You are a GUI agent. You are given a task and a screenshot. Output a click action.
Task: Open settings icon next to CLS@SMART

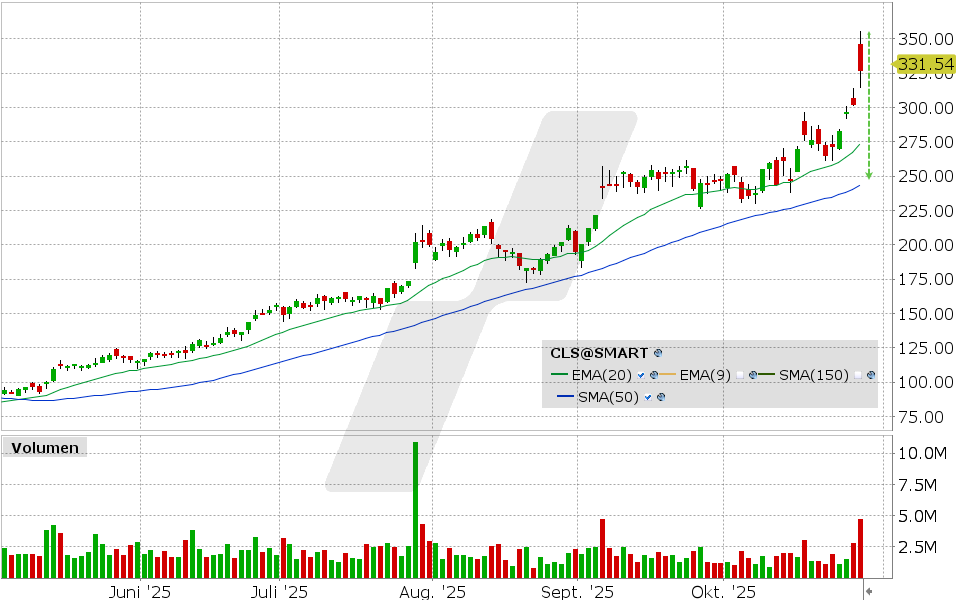click(658, 353)
